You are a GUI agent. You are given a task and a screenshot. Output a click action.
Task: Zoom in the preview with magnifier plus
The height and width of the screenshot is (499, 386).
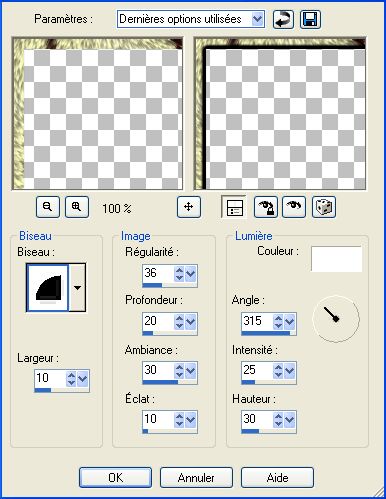[x=77, y=207]
